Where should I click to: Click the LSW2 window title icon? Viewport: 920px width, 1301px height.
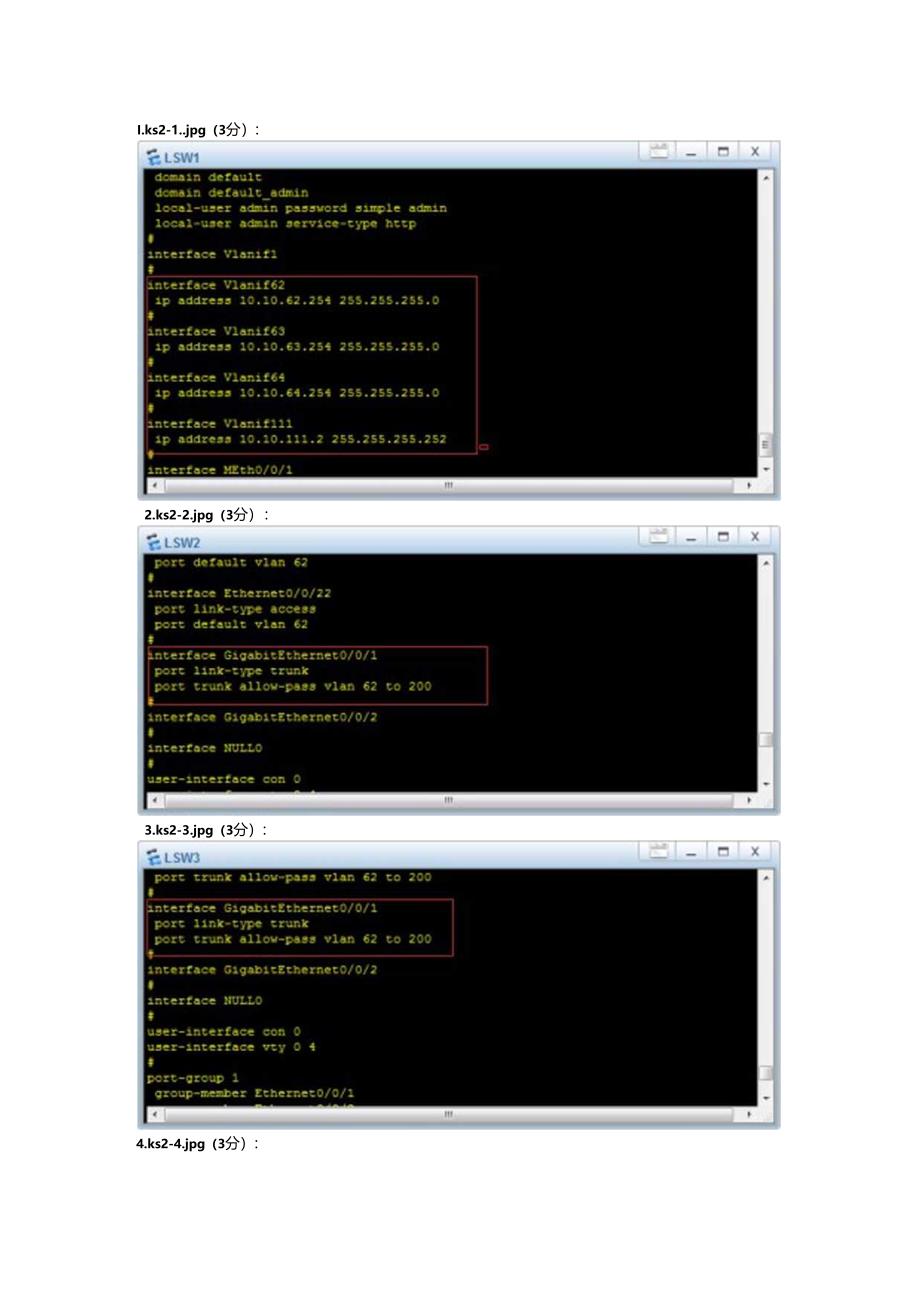click(154, 543)
